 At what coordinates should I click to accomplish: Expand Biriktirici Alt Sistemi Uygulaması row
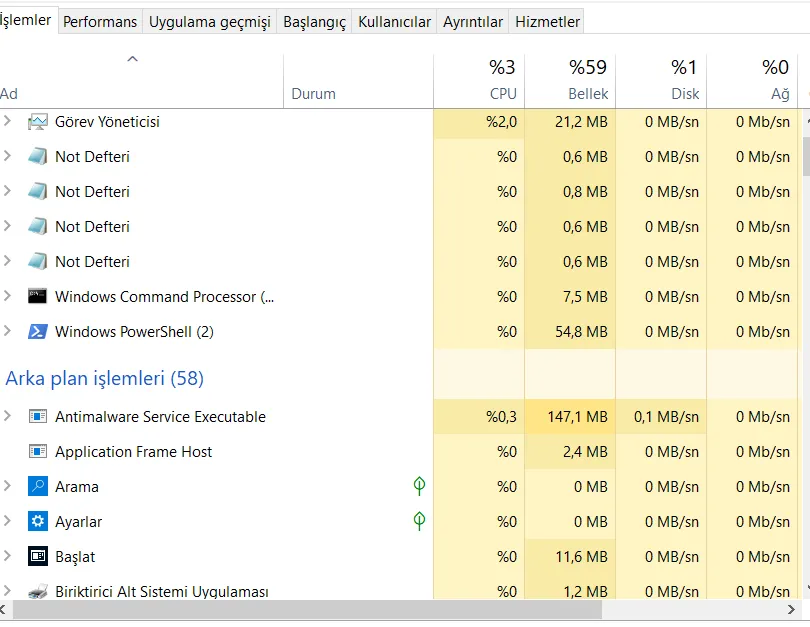pos(7,591)
